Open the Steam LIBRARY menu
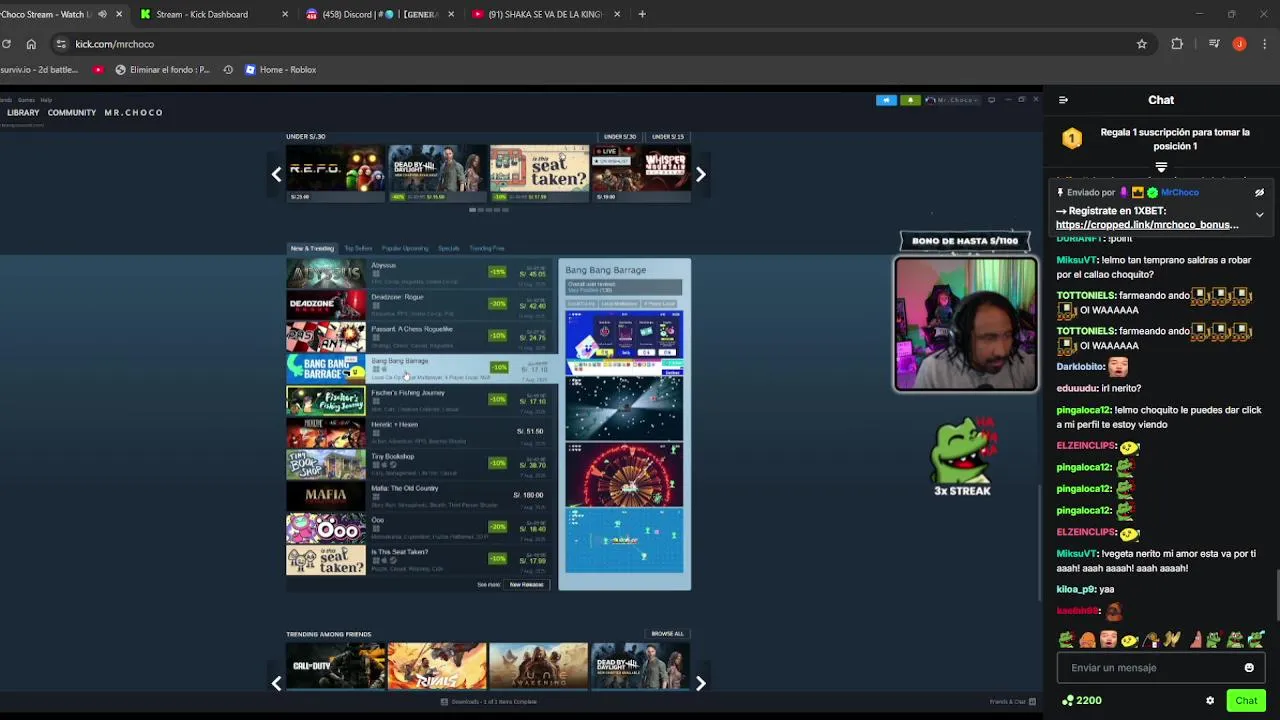The image size is (1280, 720). click(23, 113)
